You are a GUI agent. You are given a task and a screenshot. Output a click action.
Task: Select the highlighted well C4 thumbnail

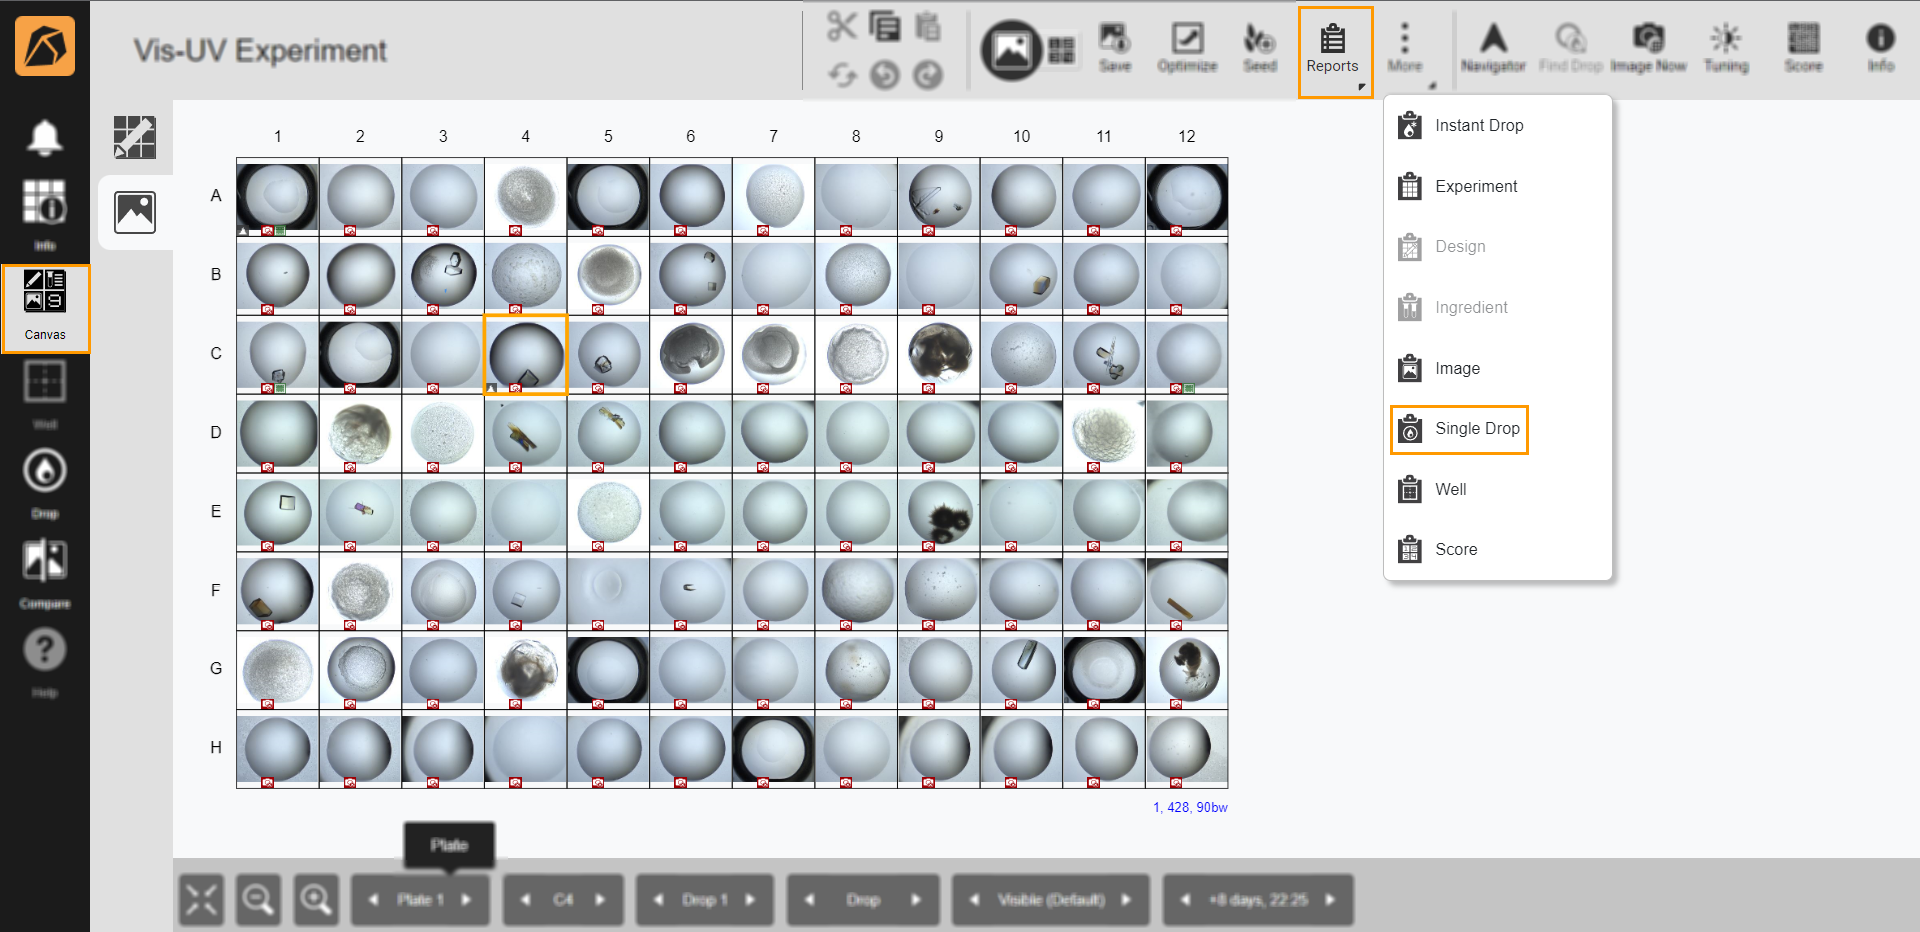coord(525,354)
